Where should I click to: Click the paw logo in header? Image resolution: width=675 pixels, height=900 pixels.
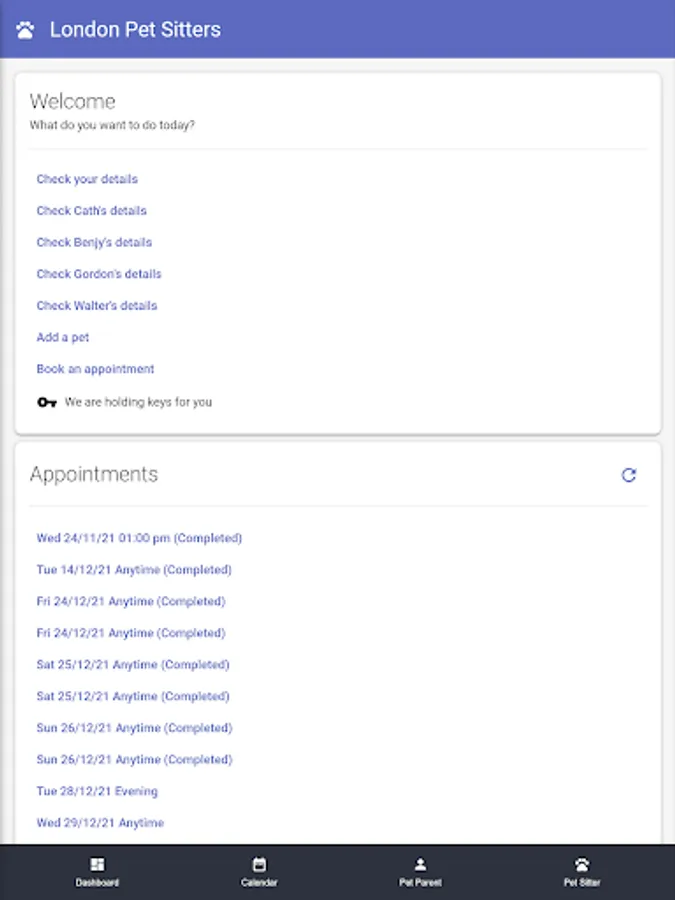26,30
